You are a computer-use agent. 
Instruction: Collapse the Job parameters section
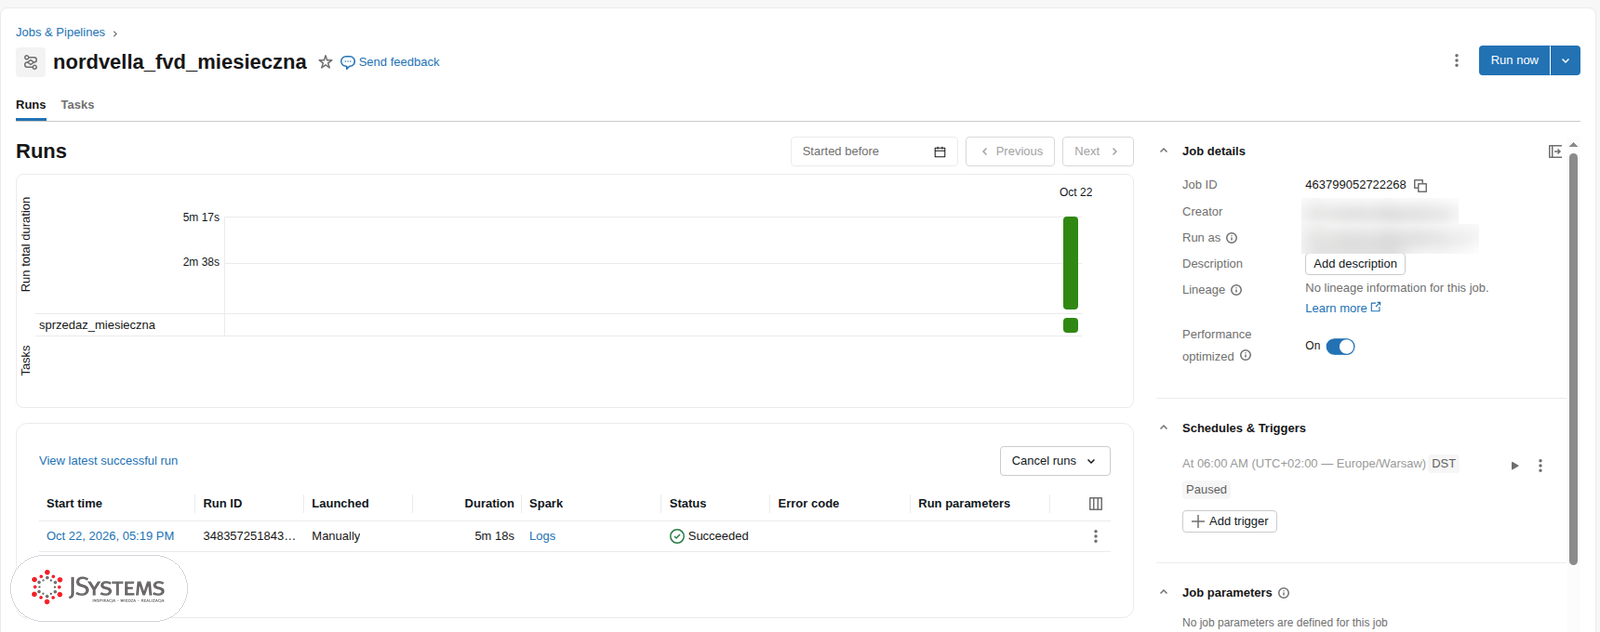point(1163,593)
